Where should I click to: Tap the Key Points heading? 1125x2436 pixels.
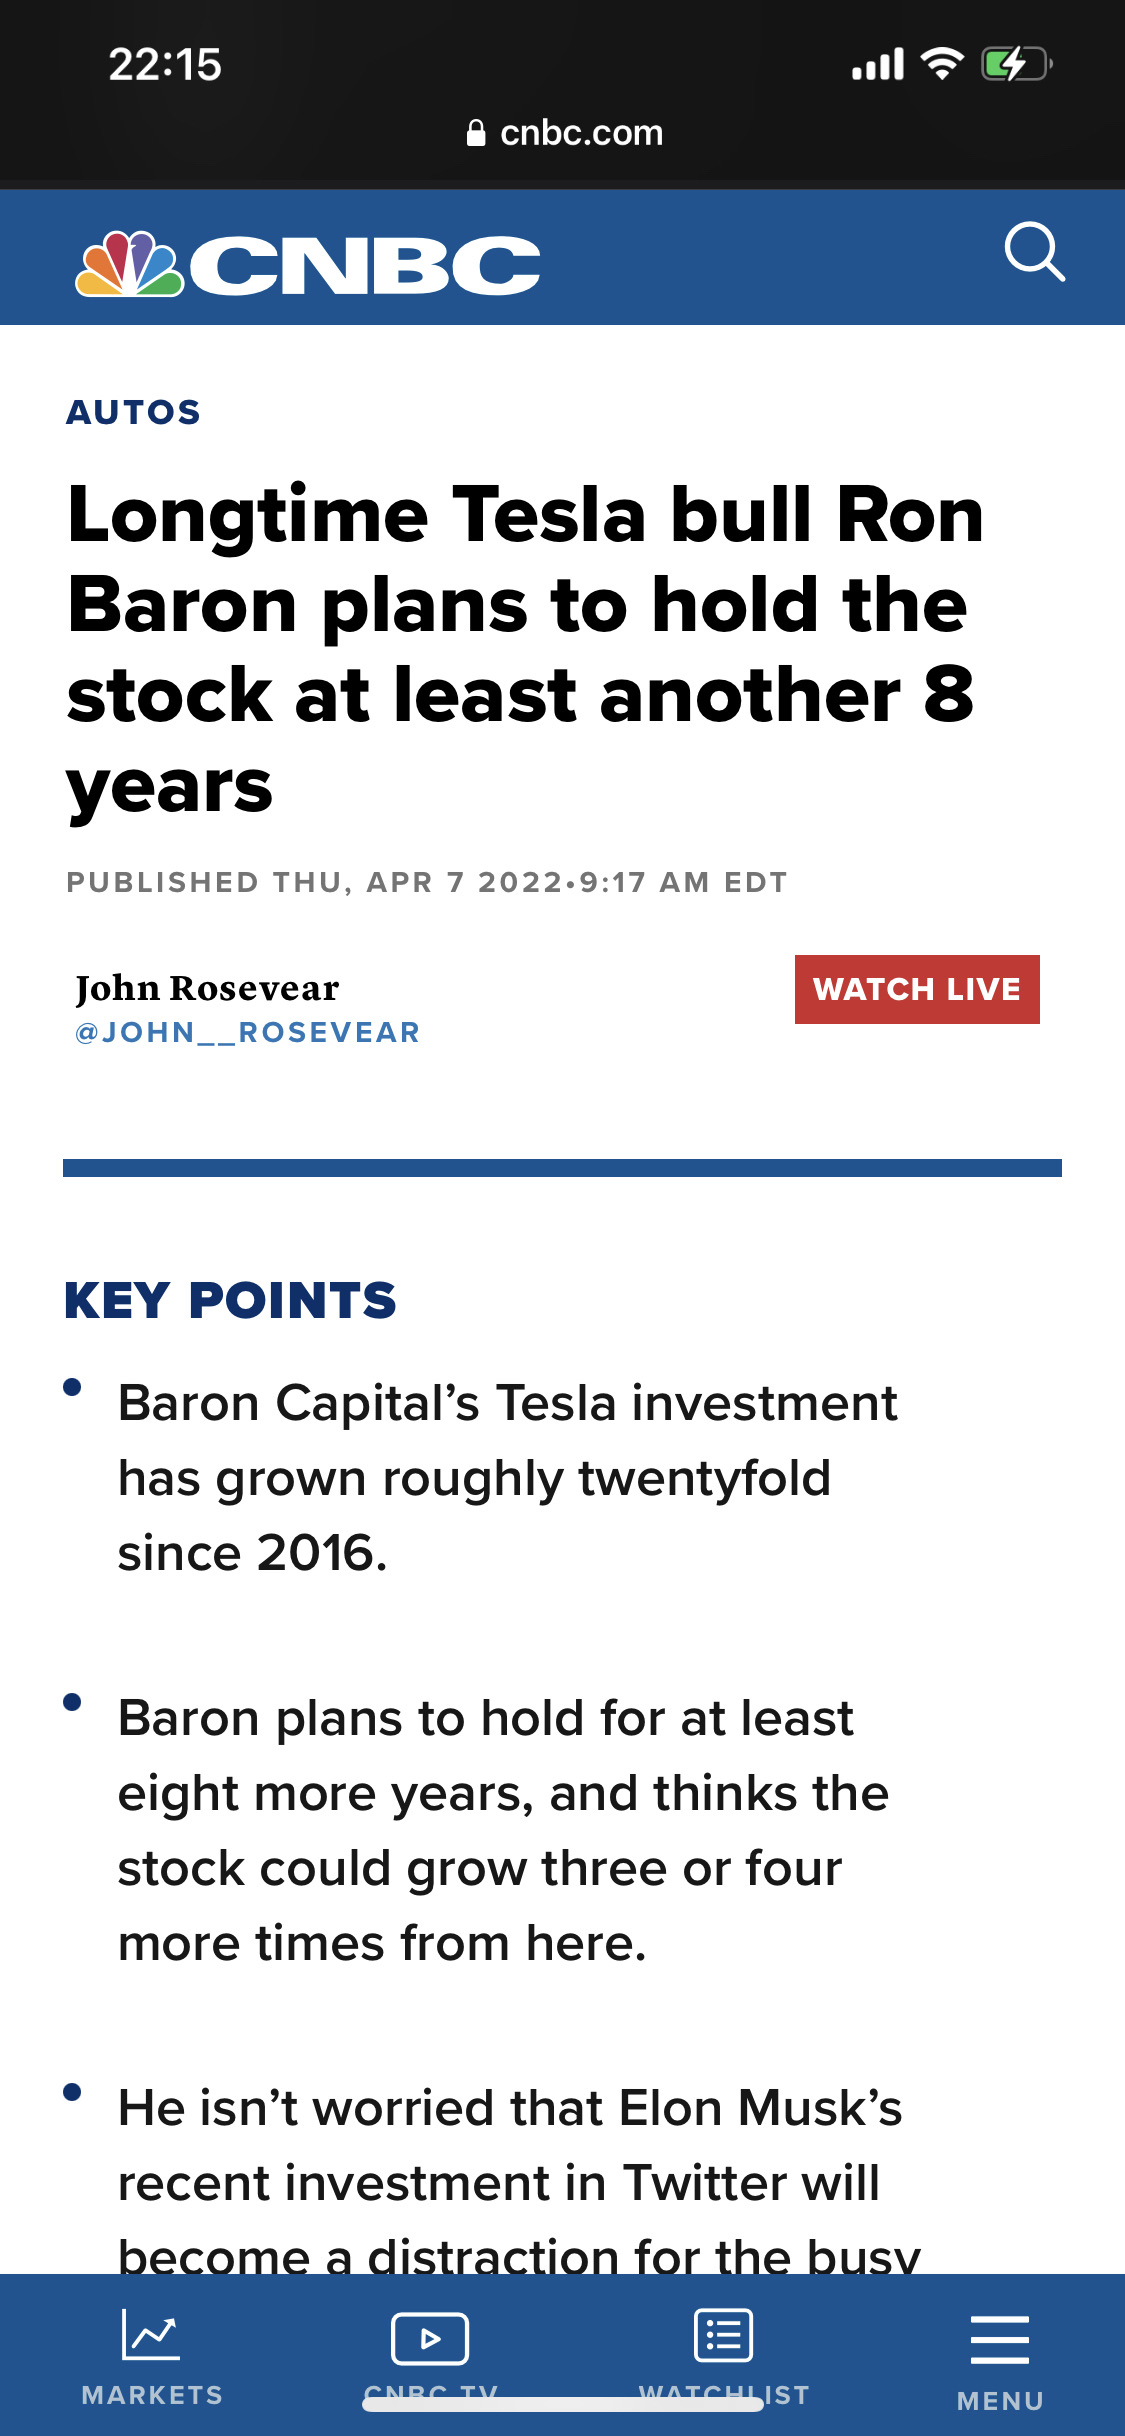(230, 1300)
